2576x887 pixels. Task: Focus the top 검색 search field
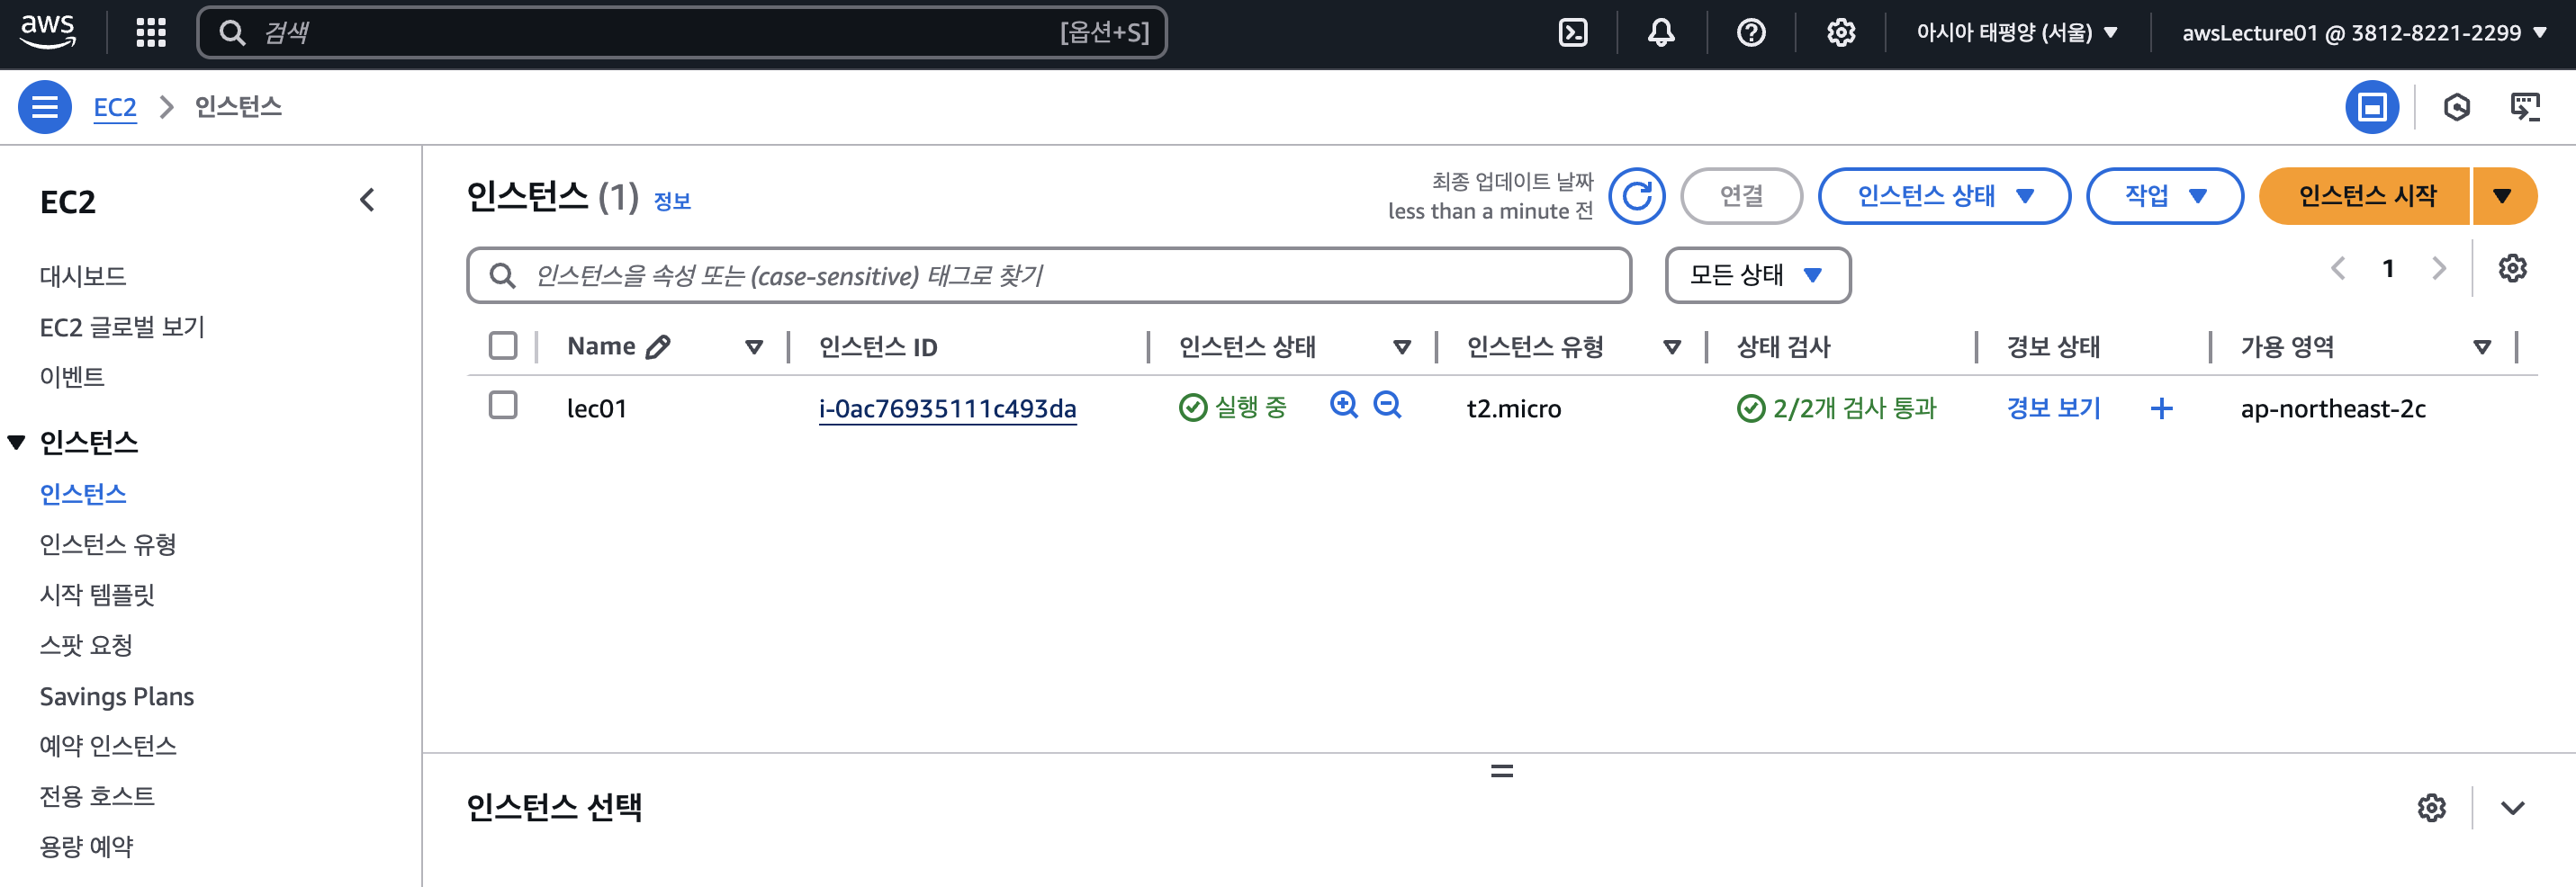coord(682,33)
